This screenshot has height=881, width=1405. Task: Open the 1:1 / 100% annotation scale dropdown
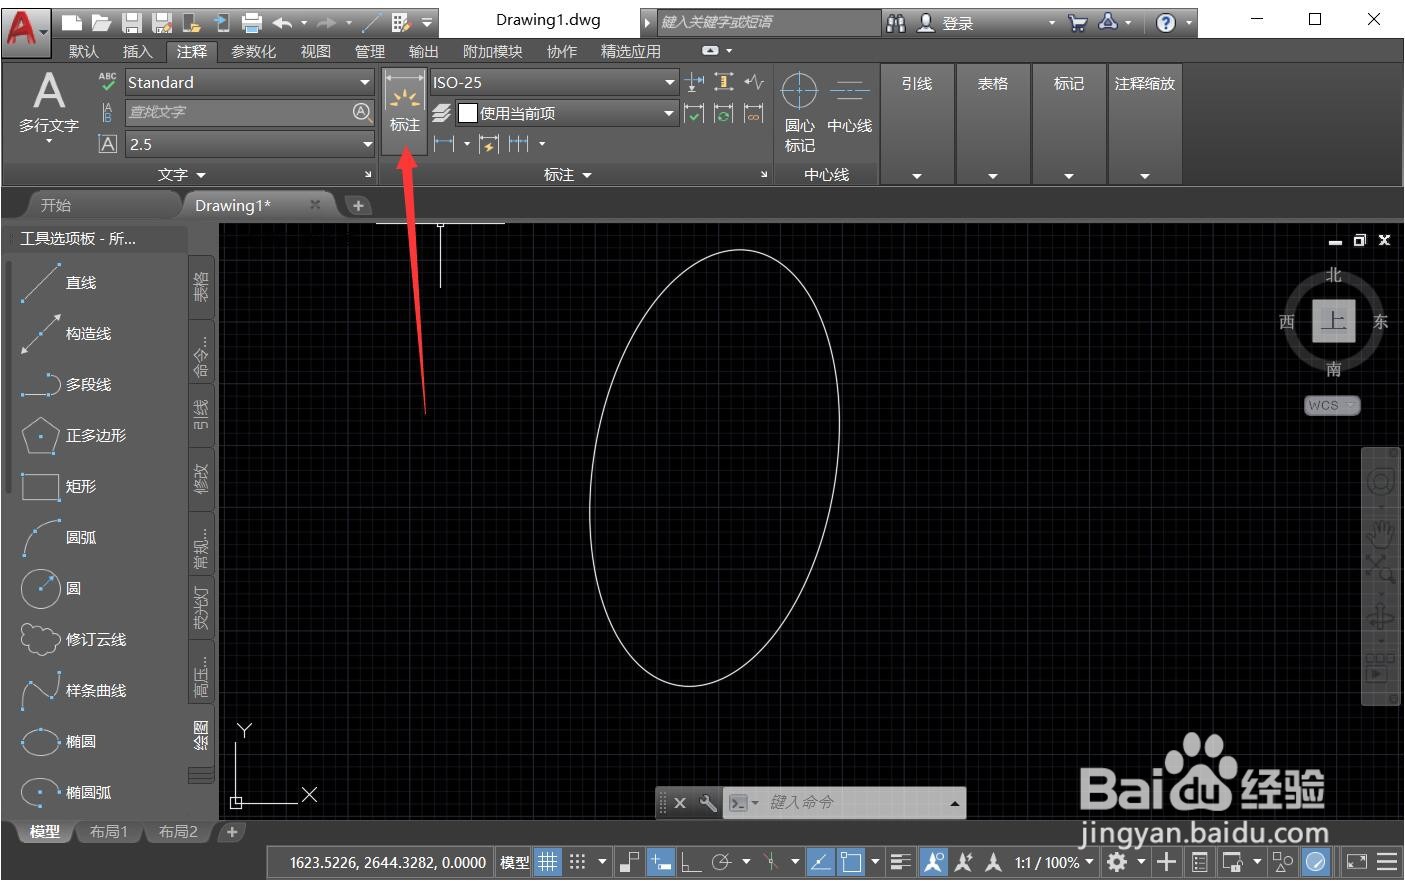coord(1055,862)
